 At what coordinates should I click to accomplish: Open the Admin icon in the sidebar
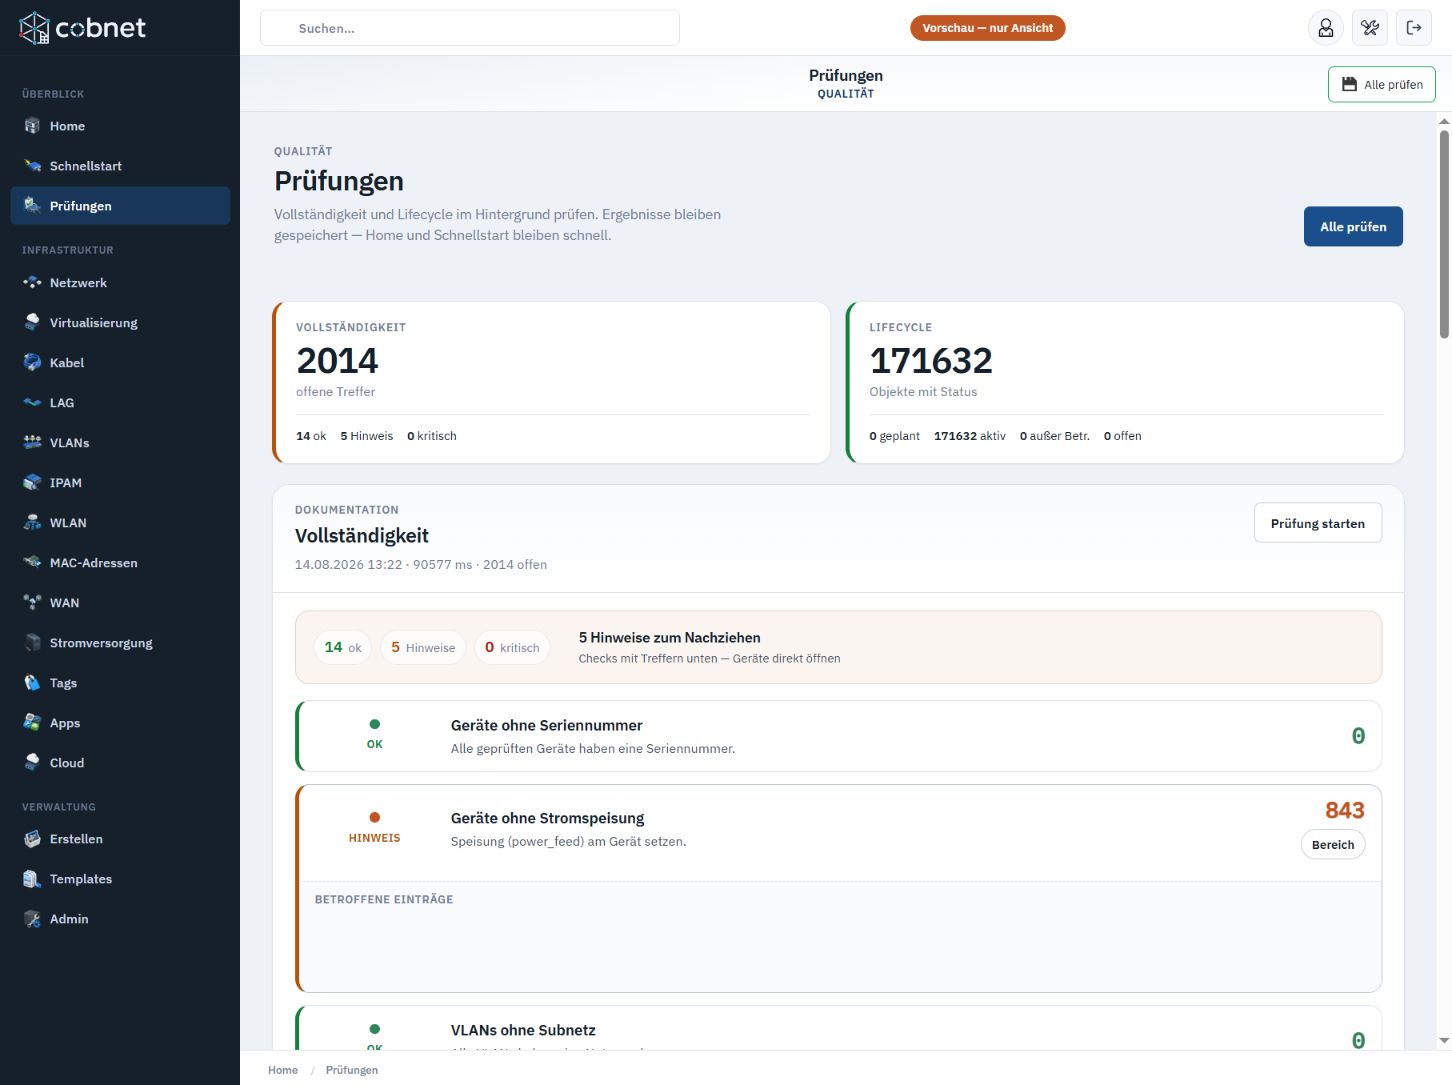[x=32, y=919]
